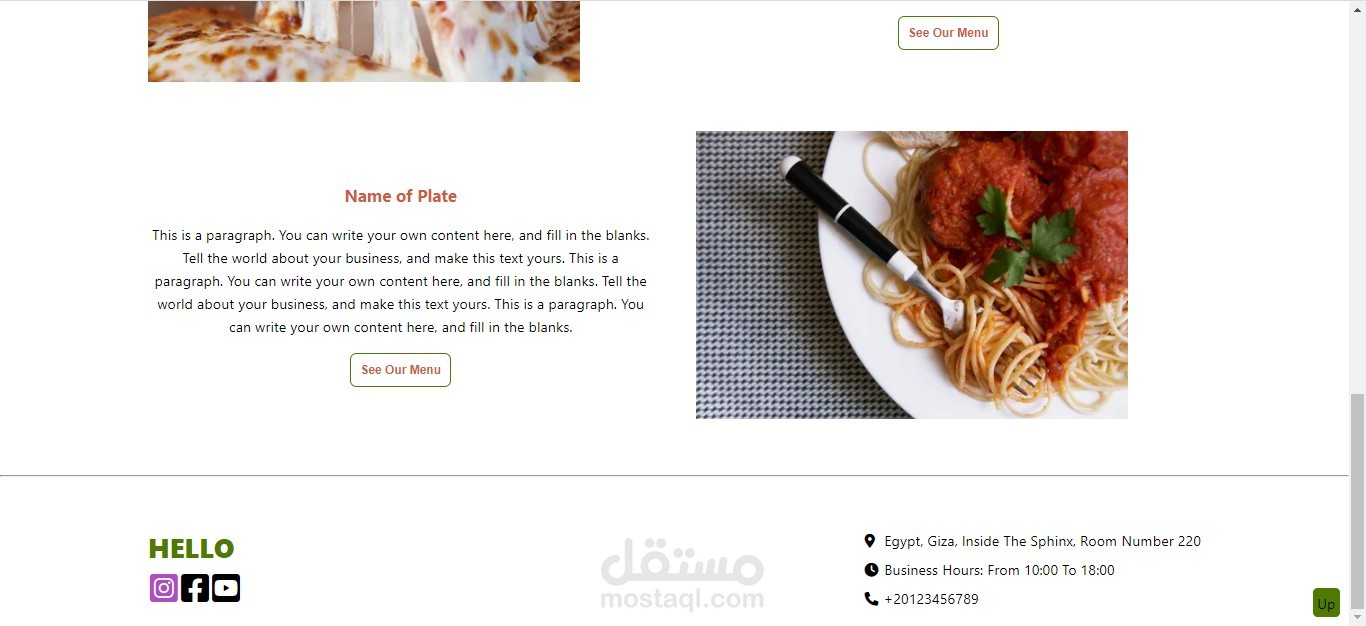Viewport: 1366px width, 626px height.
Task: Open the Facebook social icon
Action: [x=195, y=588]
